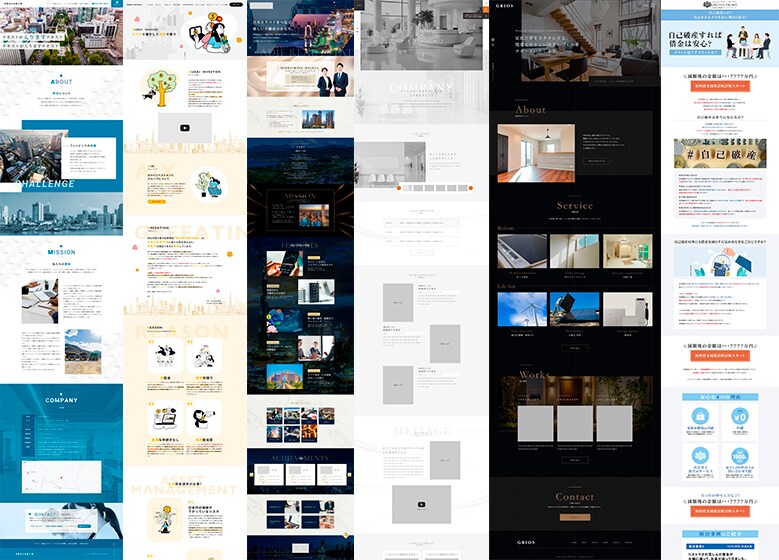Click the 自己破産すれば借金は安心? hero title
Viewport: 779px width, 560px height.
tap(695, 39)
